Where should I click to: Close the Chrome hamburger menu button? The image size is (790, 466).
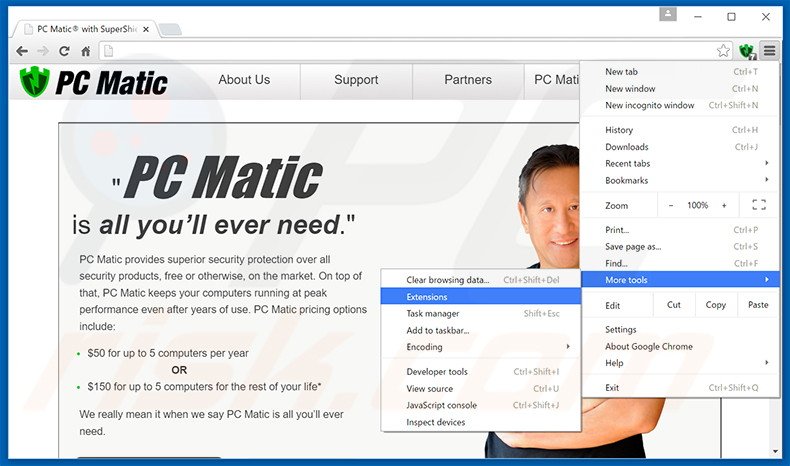tap(769, 50)
